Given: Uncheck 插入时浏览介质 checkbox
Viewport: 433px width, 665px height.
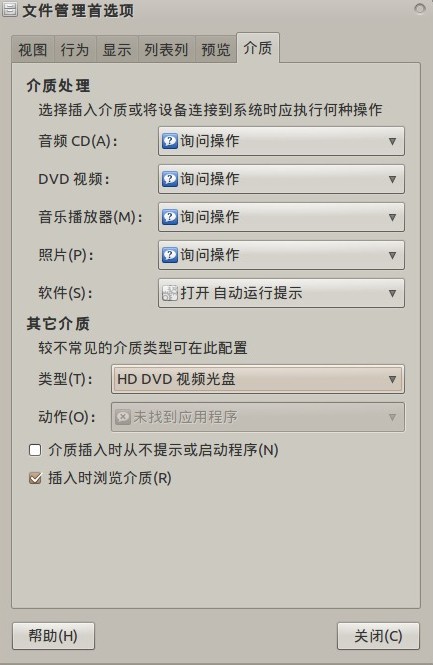Looking at the screenshot, I should coord(35,478).
